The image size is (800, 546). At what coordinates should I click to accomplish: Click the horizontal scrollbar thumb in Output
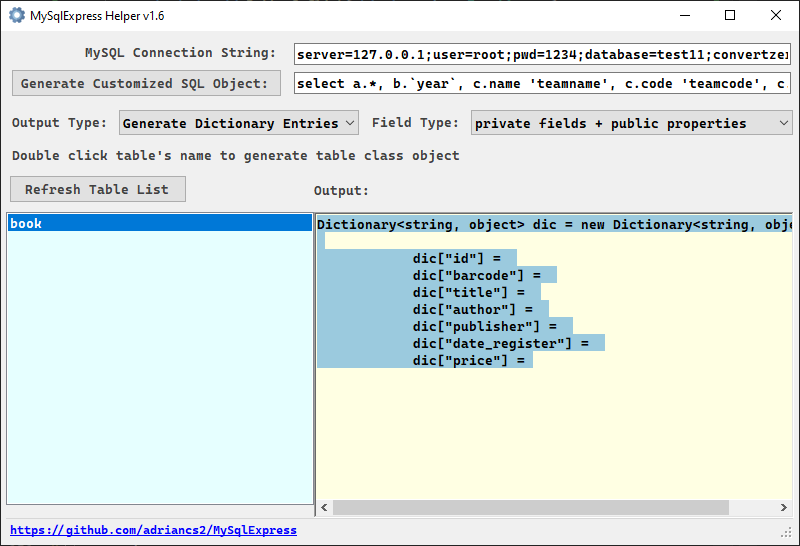click(x=531, y=507)
